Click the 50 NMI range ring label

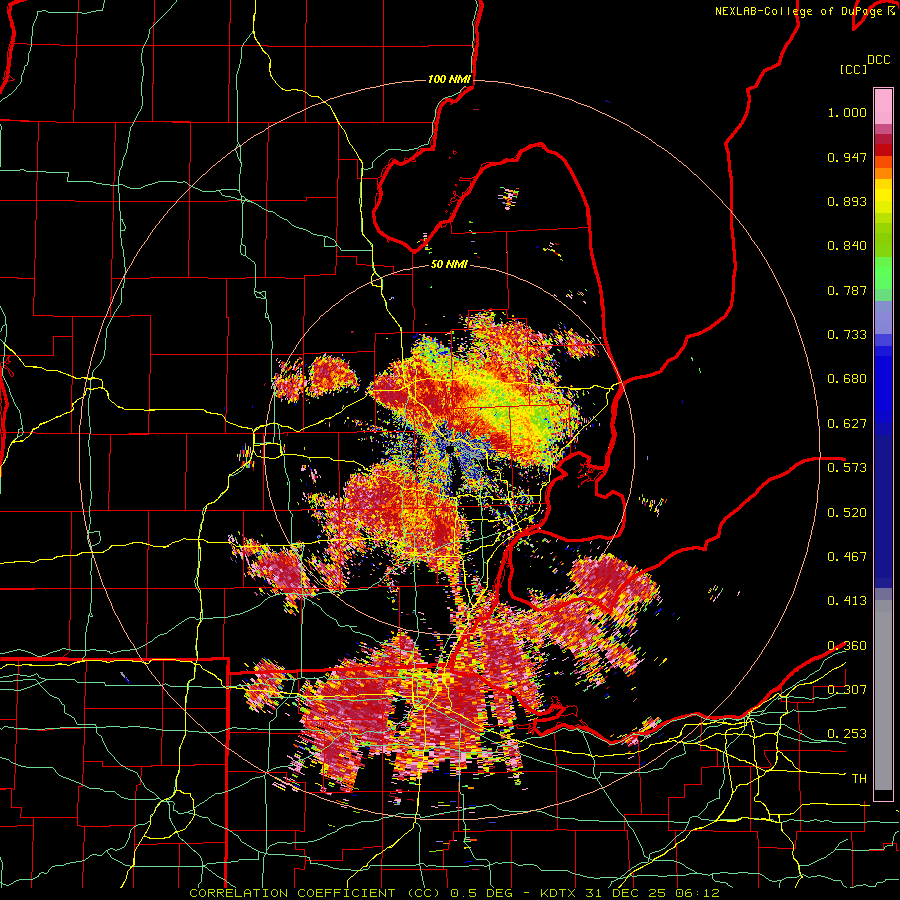(449, 264)
